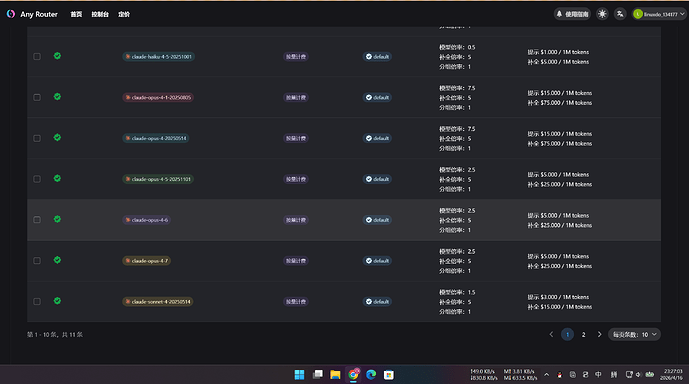This screenshot has width=689, height=384.
Task: Click the claude-opus-4-6 model tag
Action: coord(146,220)
